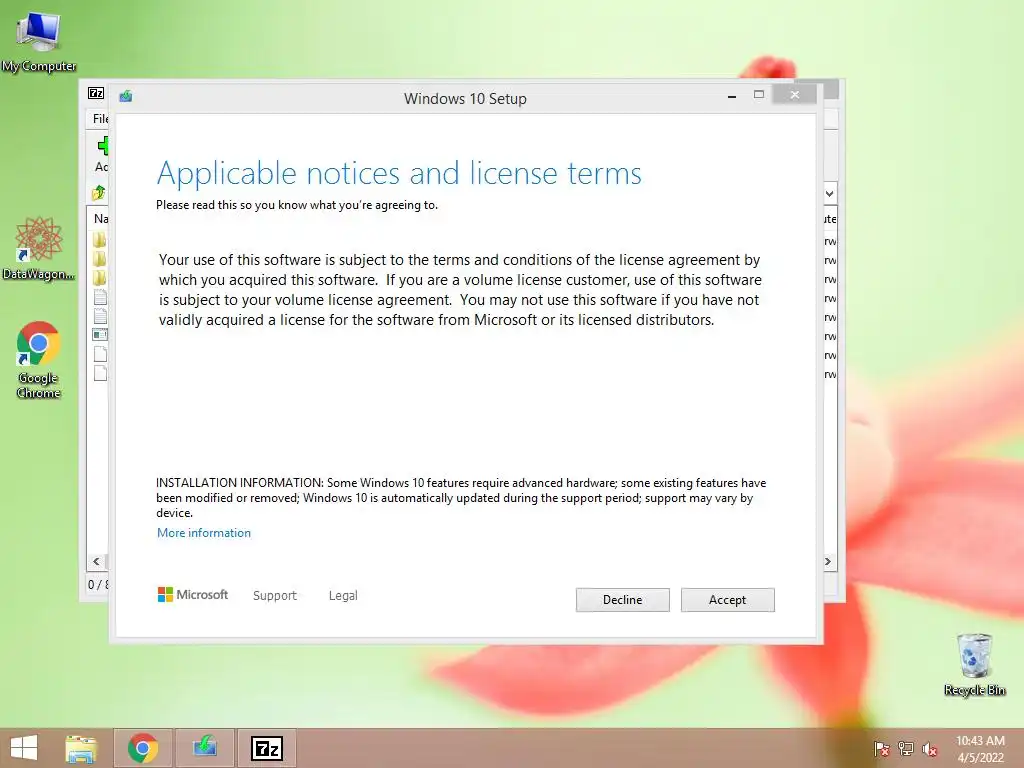
Task: Select the setup application file icon in 7-Zip
Action: [100, 335]
